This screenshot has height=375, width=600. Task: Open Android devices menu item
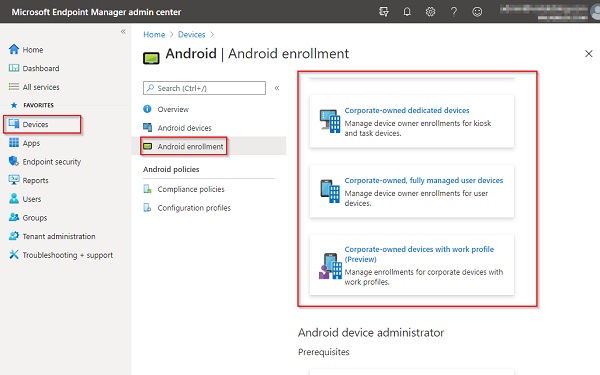(184, 128)
